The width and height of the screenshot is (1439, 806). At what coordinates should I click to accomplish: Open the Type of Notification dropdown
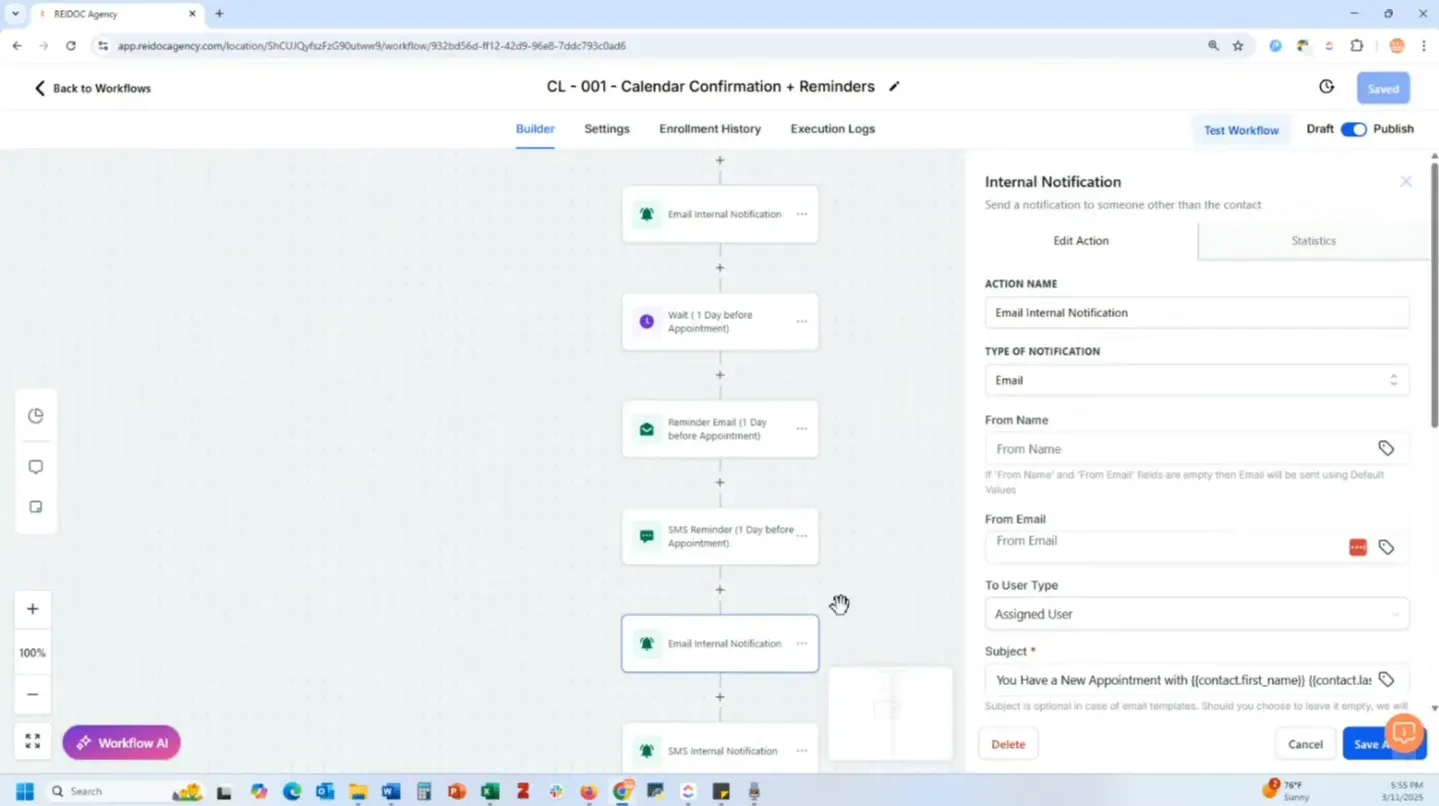pyautogui.click(x=1197, y=380)
